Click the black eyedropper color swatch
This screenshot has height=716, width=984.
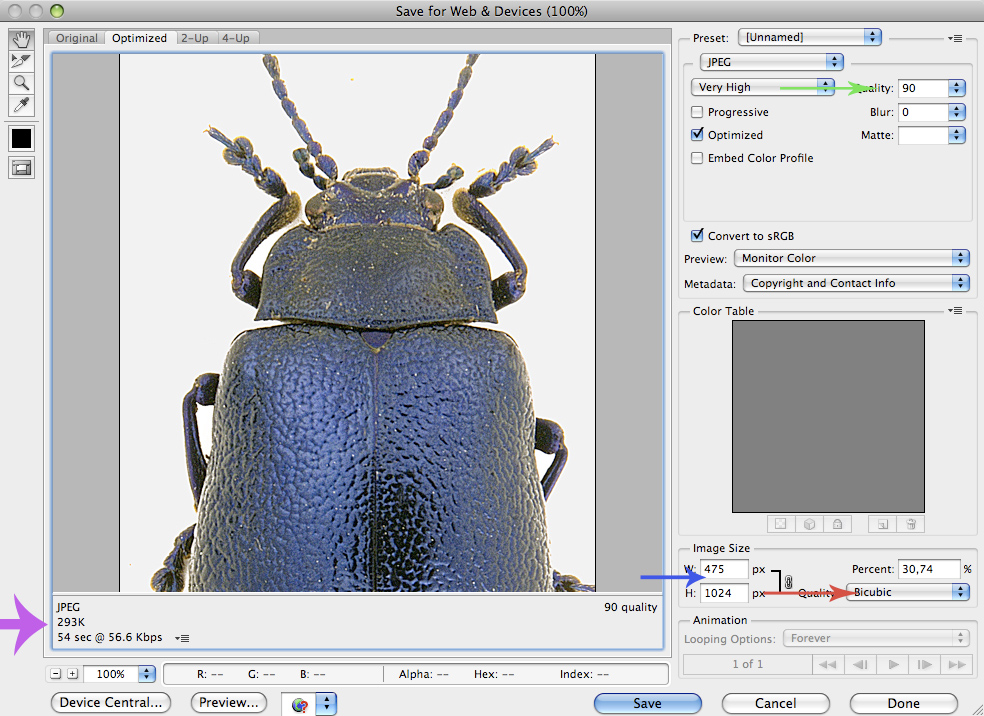tap(21, 138)
